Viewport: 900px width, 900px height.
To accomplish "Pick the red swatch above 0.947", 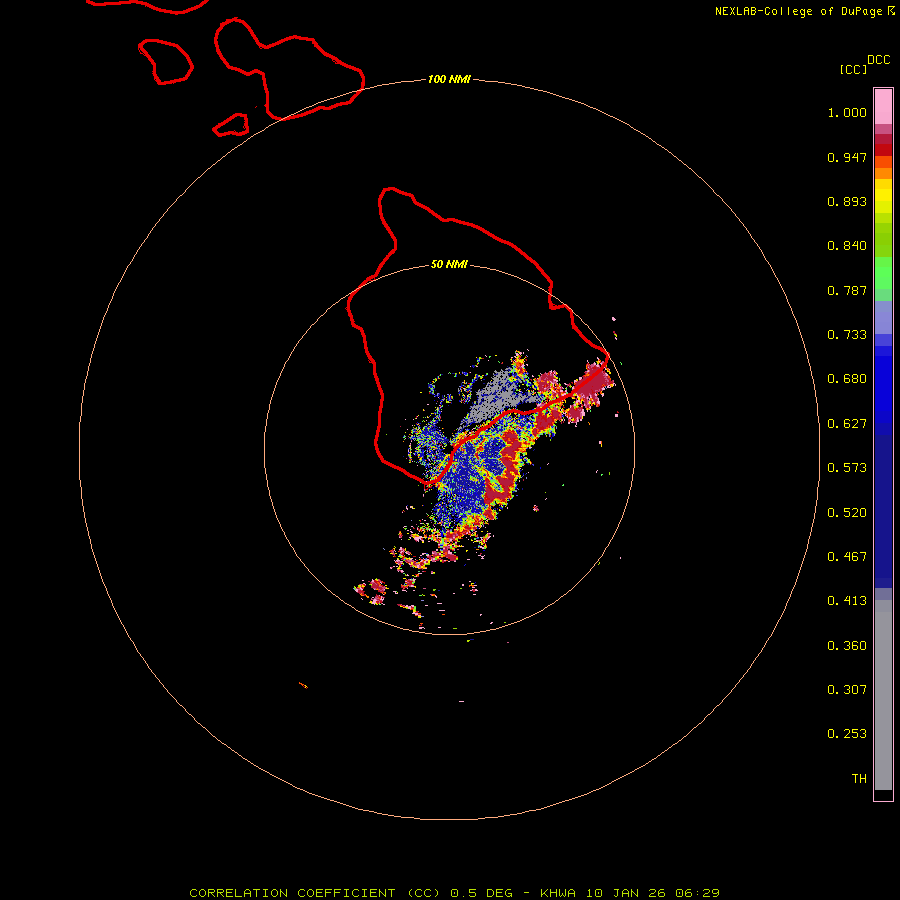I will point(883,150).
